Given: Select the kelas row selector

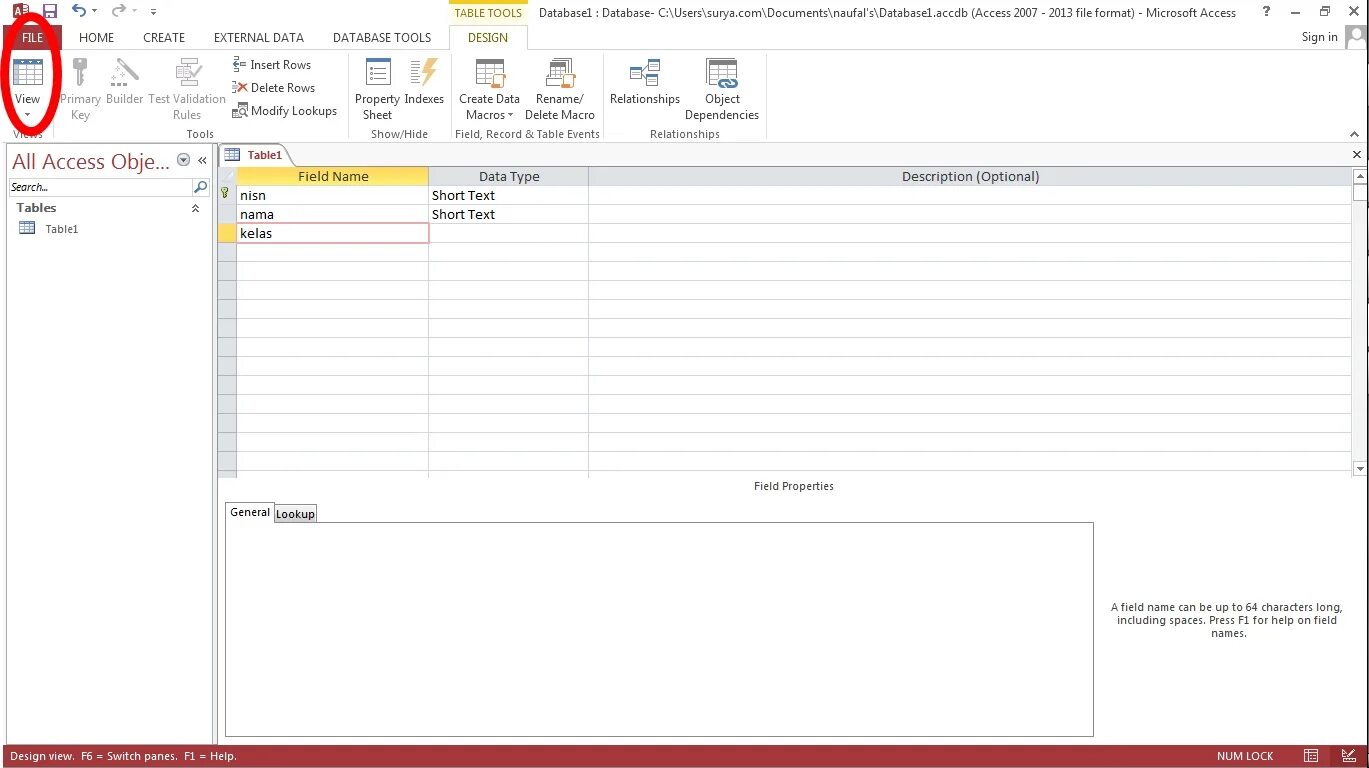Looking at the screenshot, I should [x=227, y=233].
